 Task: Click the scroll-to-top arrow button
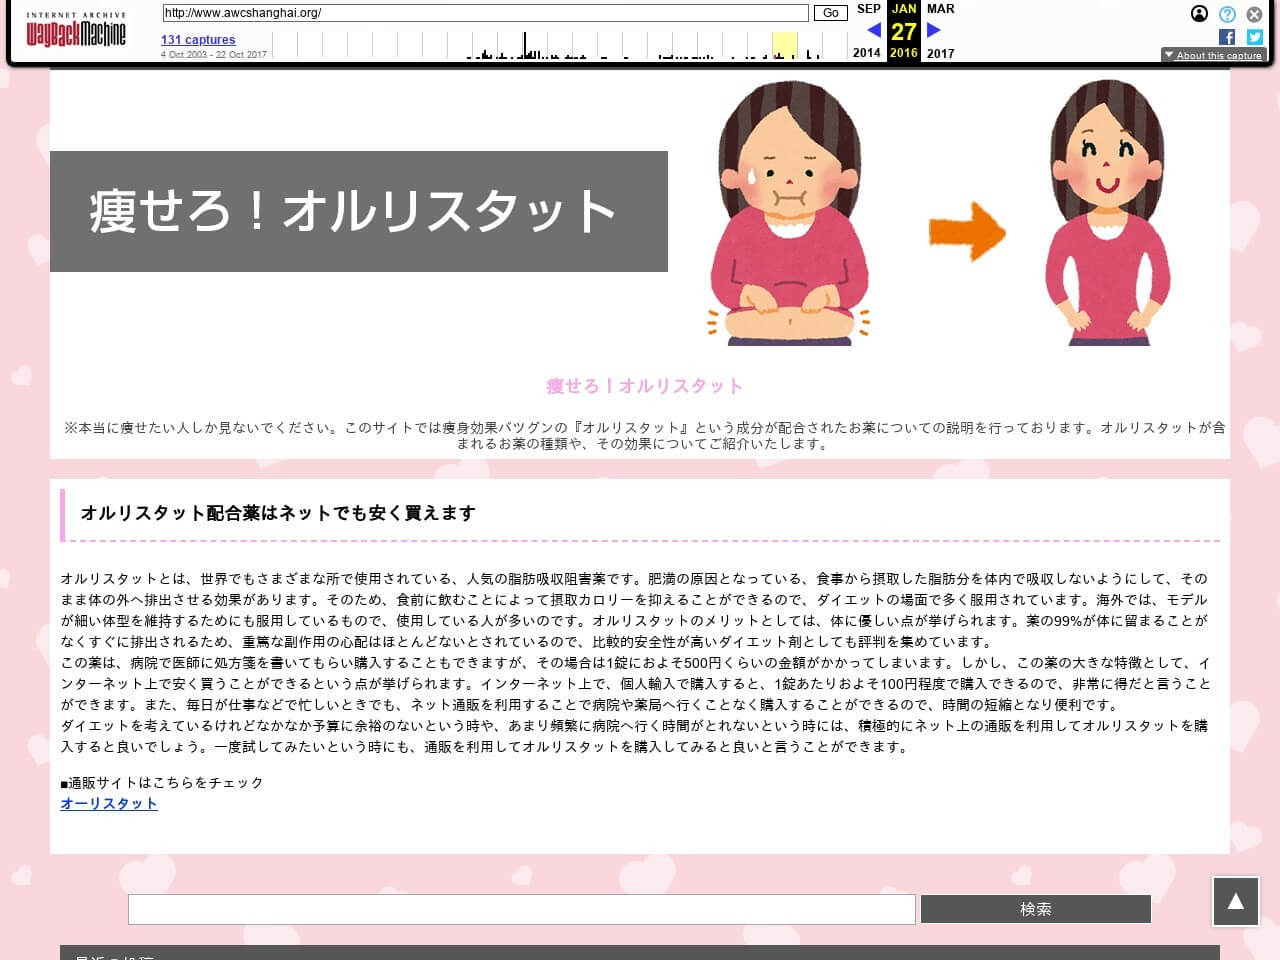click(x=1235, y=901)
